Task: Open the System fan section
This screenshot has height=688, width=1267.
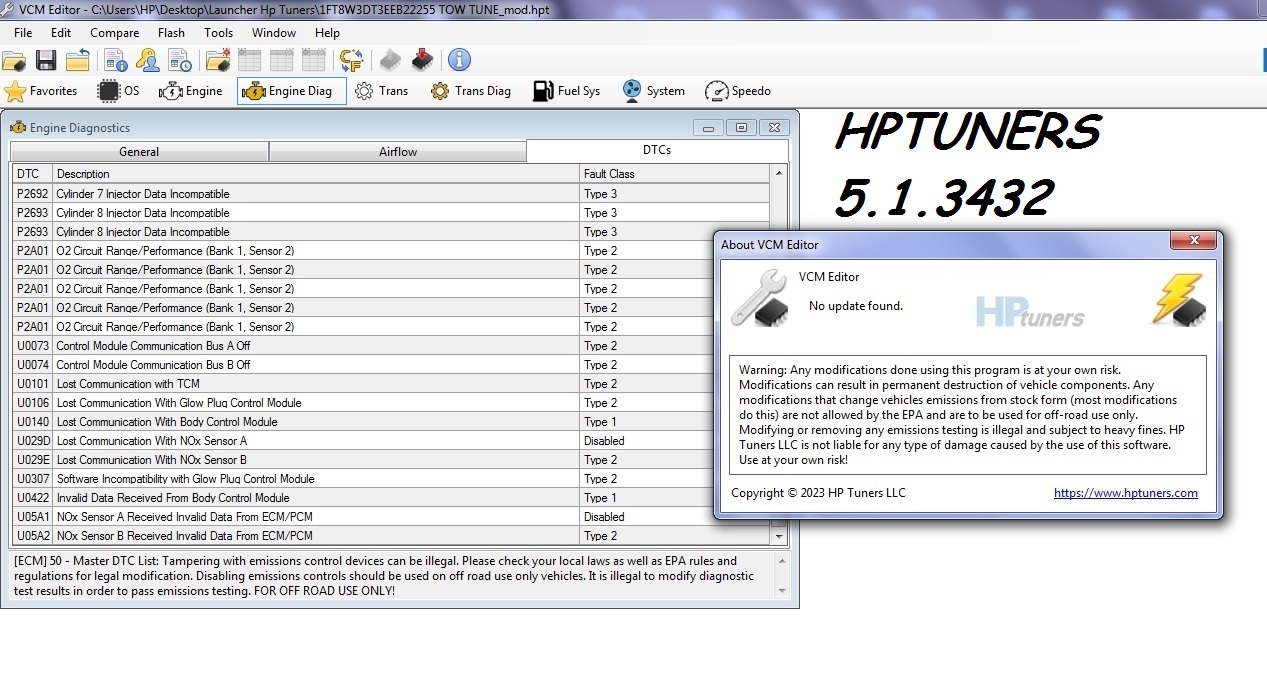Action: coord(653,91)
